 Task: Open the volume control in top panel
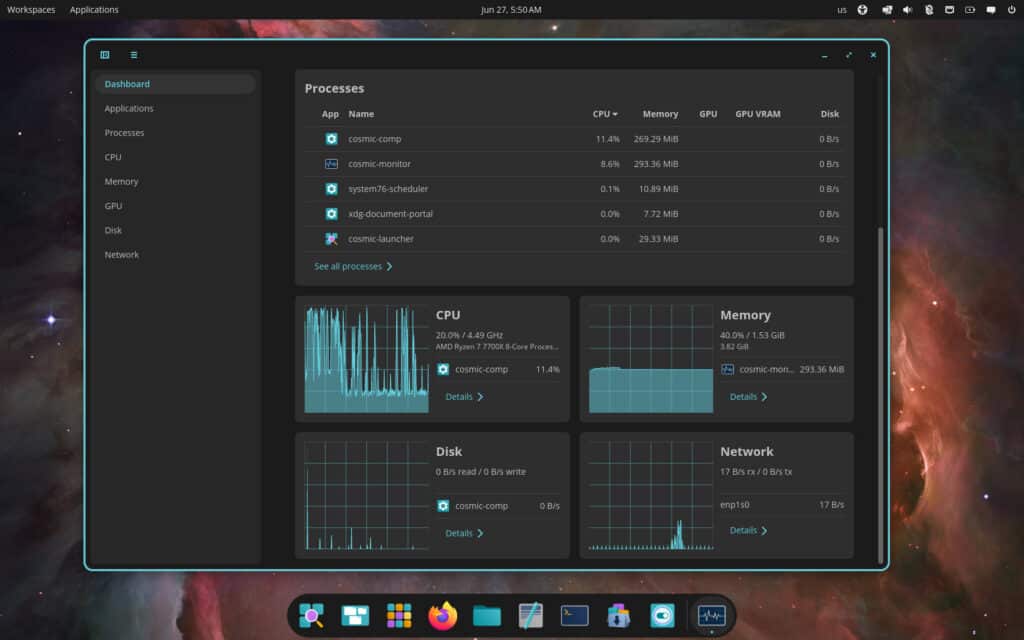[x=907, y=10]
